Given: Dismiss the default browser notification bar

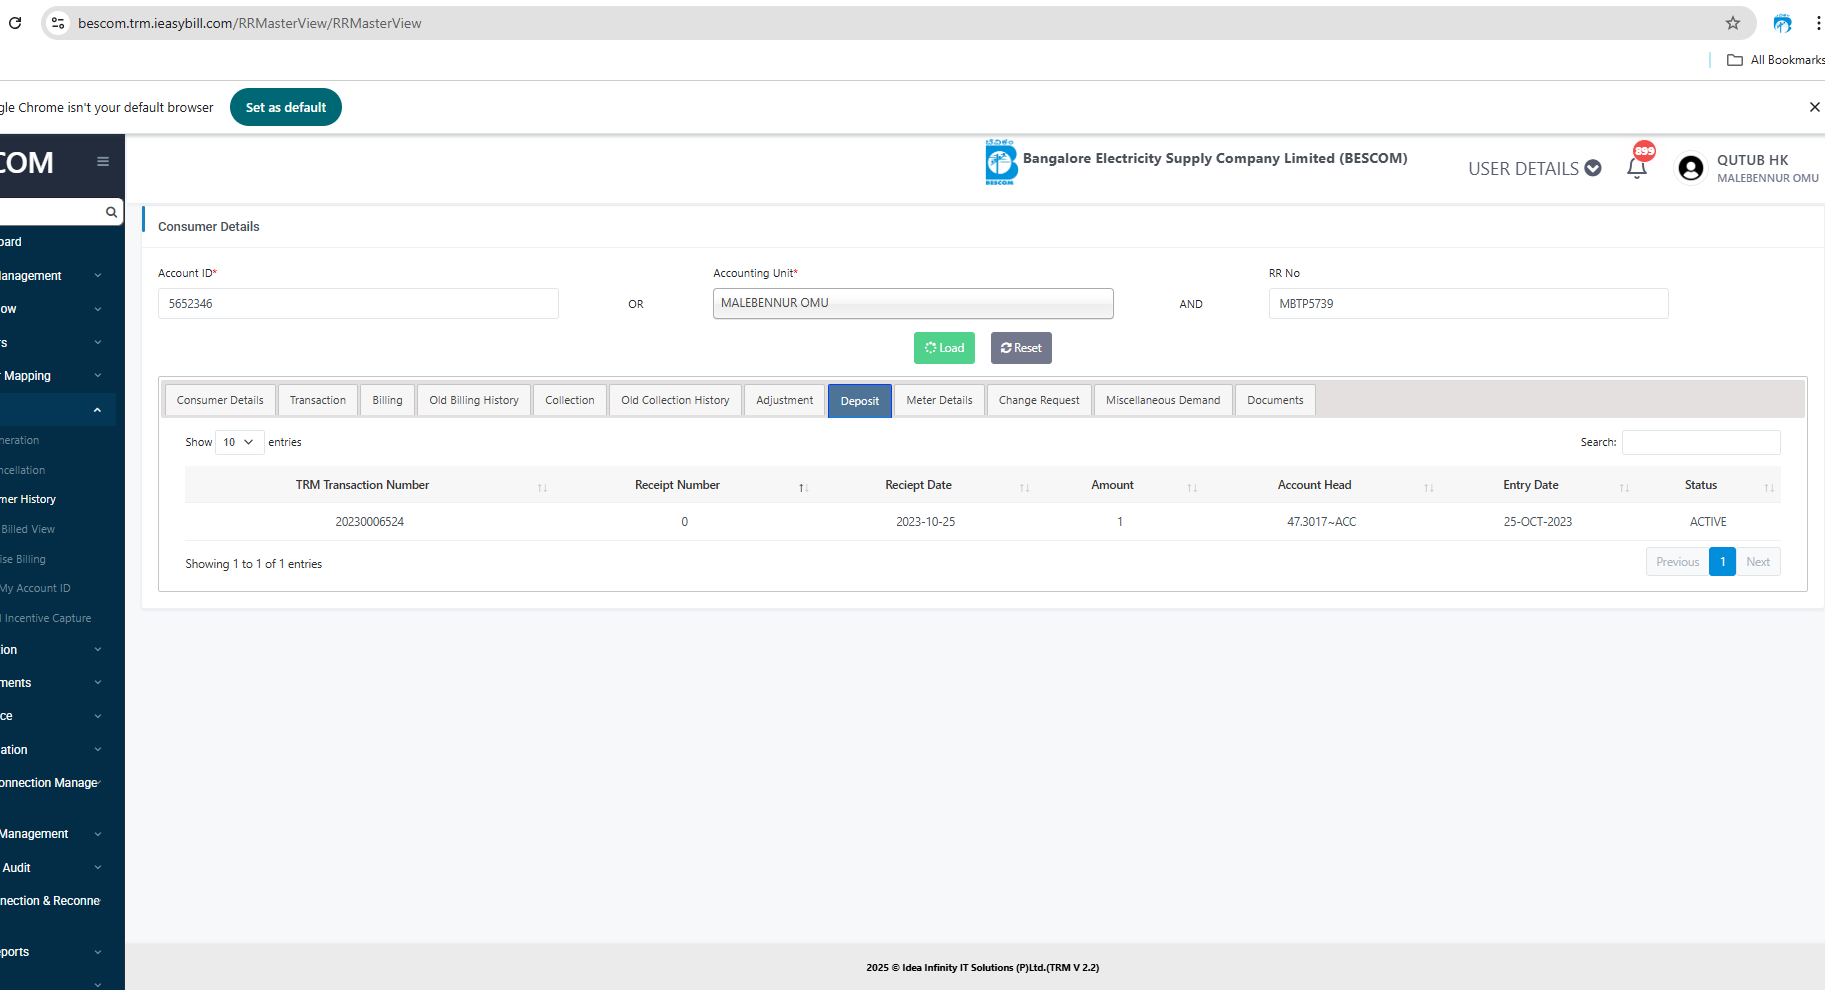Looking at the screenshot, I should 1814,107.
